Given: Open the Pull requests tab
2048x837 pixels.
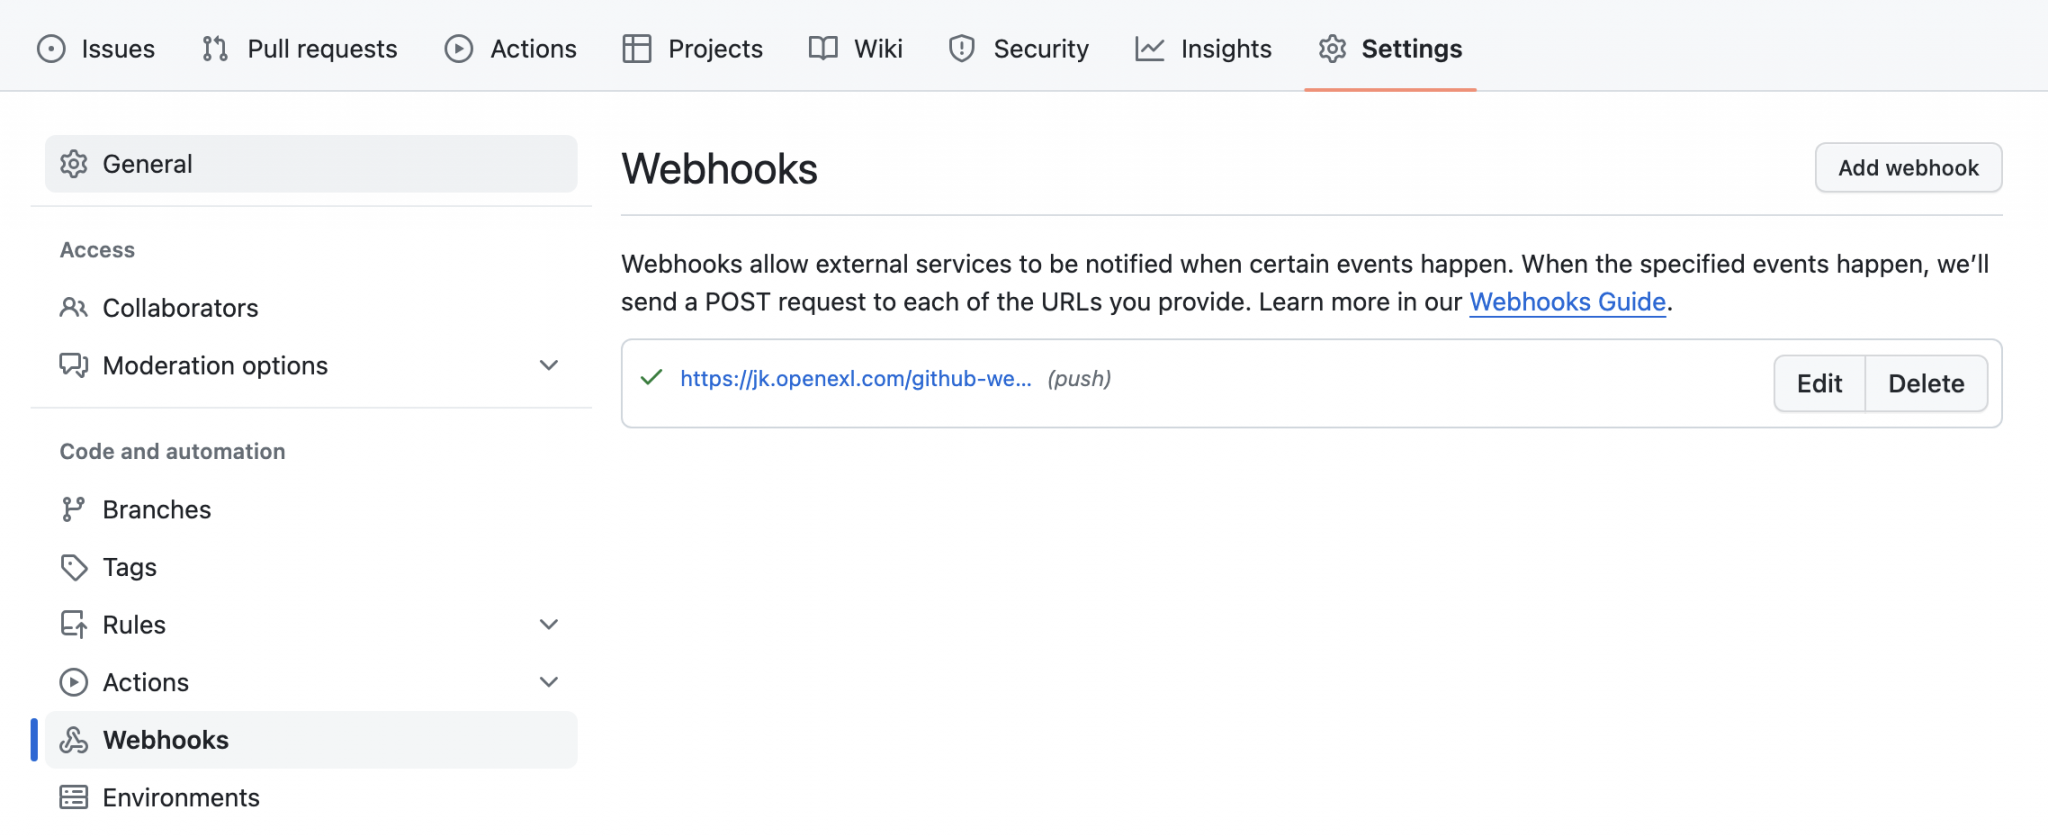Looking at the screenshot, I should pos(299,49).
